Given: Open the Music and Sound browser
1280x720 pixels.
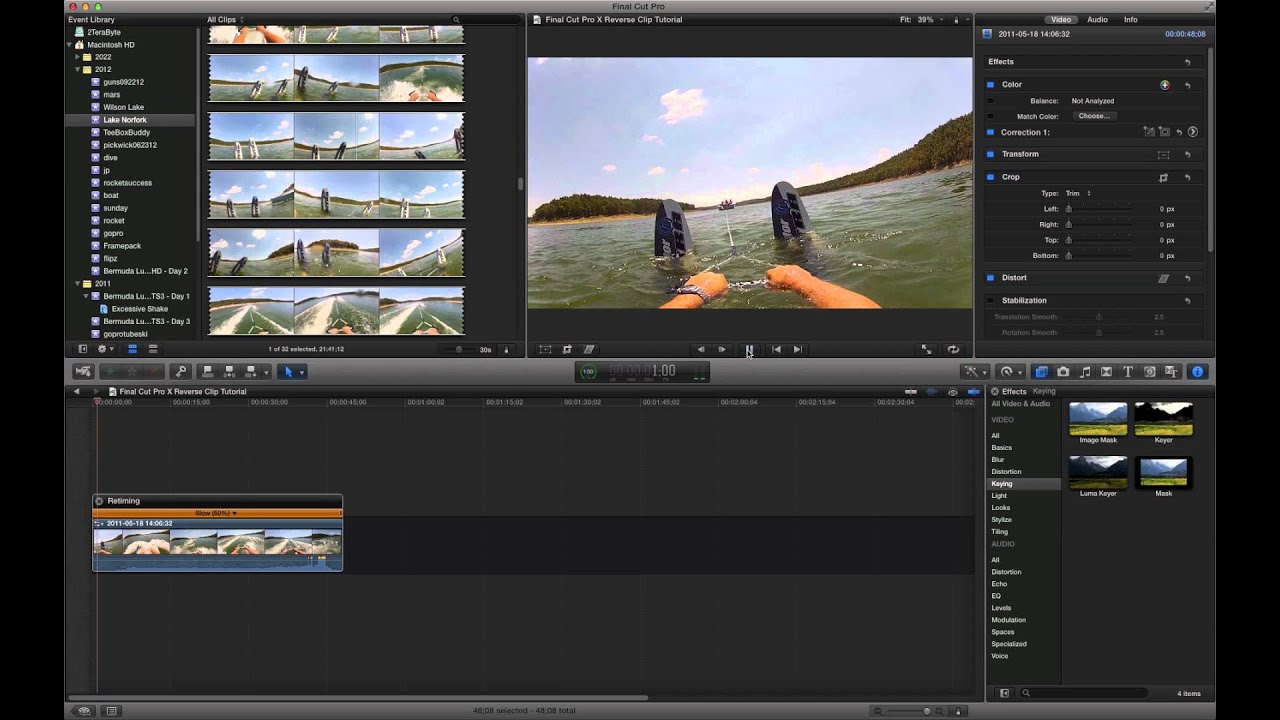Looking at the screenshot, I should click(1085, 371).
